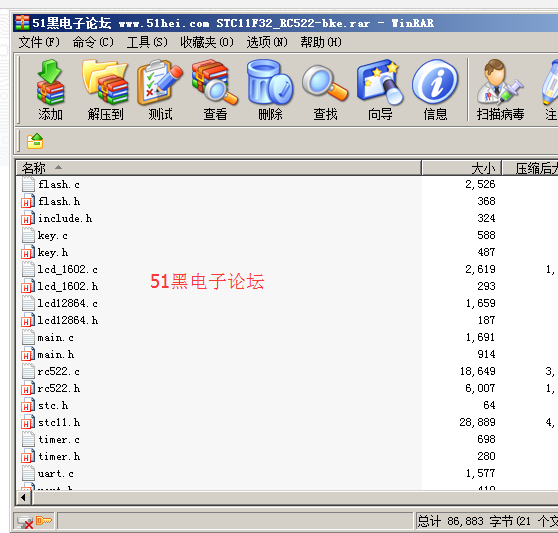Click the Add (添加) toolbar icon

click(50, 83)
